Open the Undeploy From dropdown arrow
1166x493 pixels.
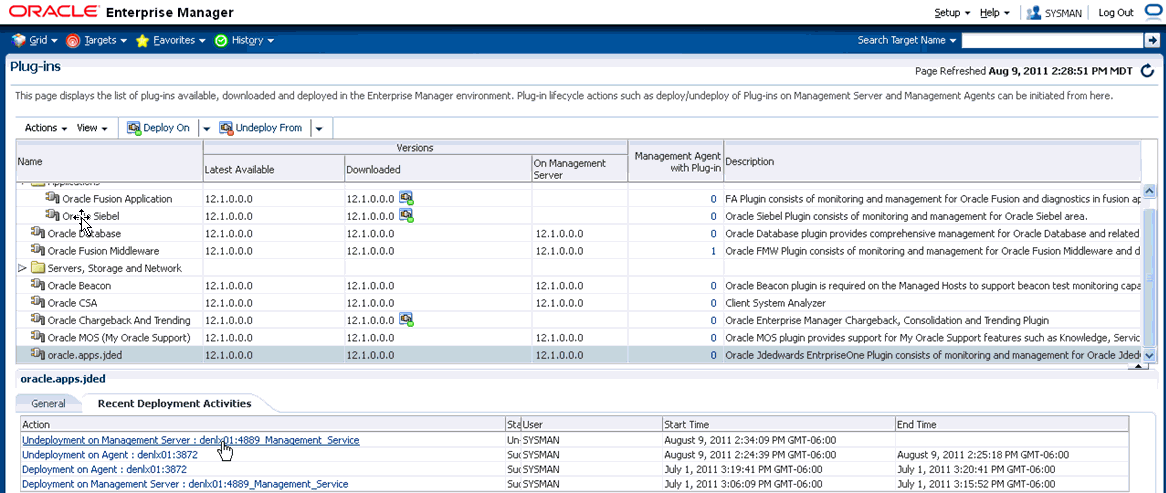pos(319,128)
